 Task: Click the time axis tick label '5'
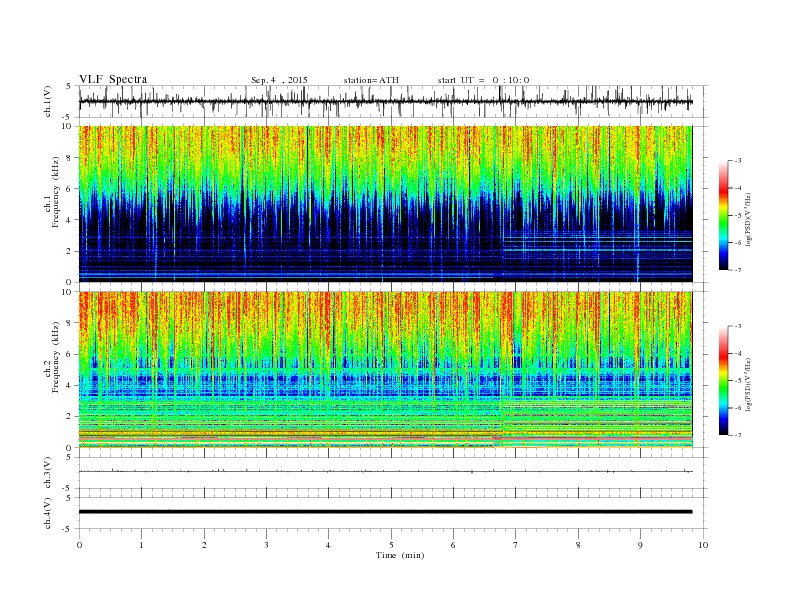tap(391, 545)
